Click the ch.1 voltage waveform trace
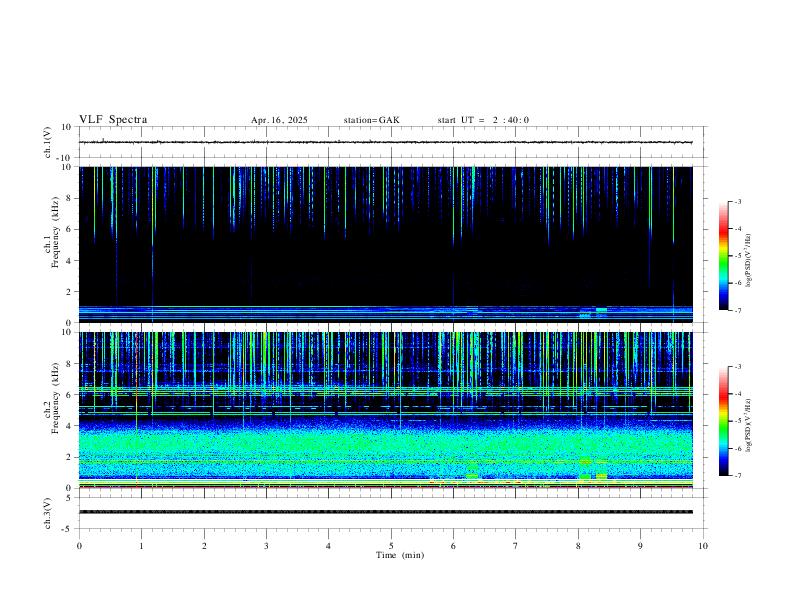Screen dimensions: 792x612 (386, 142)
